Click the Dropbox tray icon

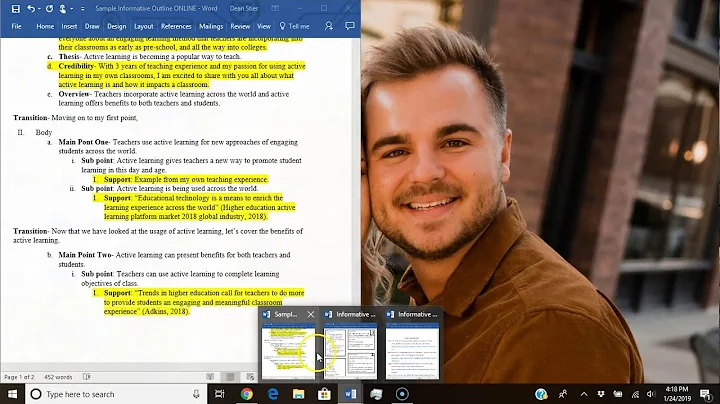601,394
